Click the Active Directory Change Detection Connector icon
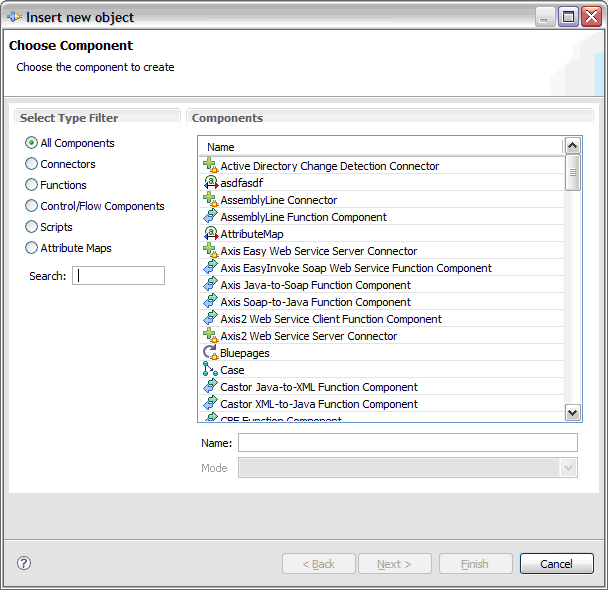Viewport: 608px width, 590px height. pyautogui.click(x=211, y=166)
